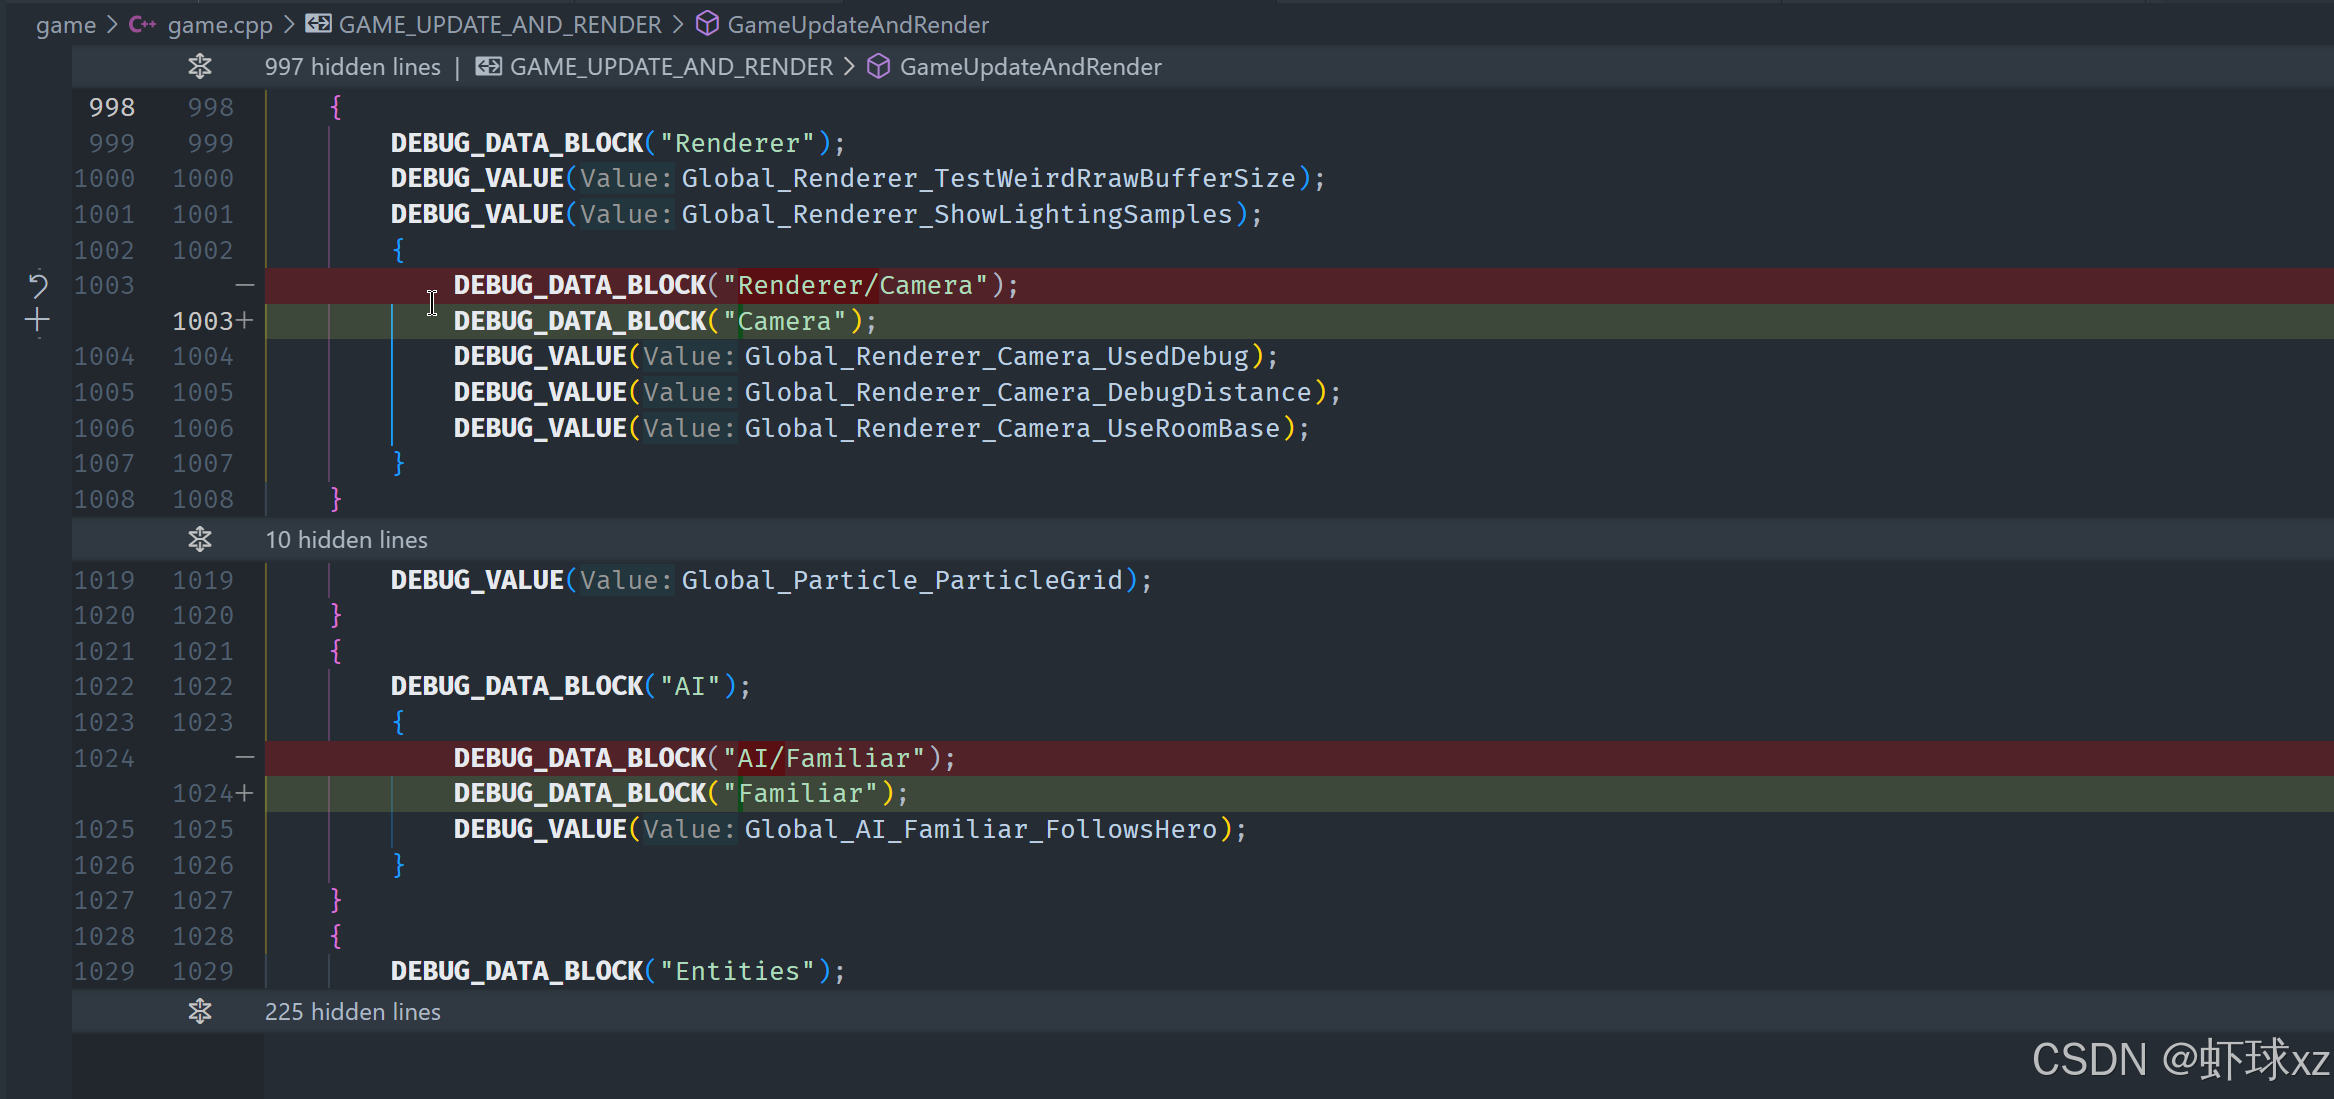The image size is (2334, 1099).
Task: Click the stage change plus icon
Action: click(x=38, y=321)
